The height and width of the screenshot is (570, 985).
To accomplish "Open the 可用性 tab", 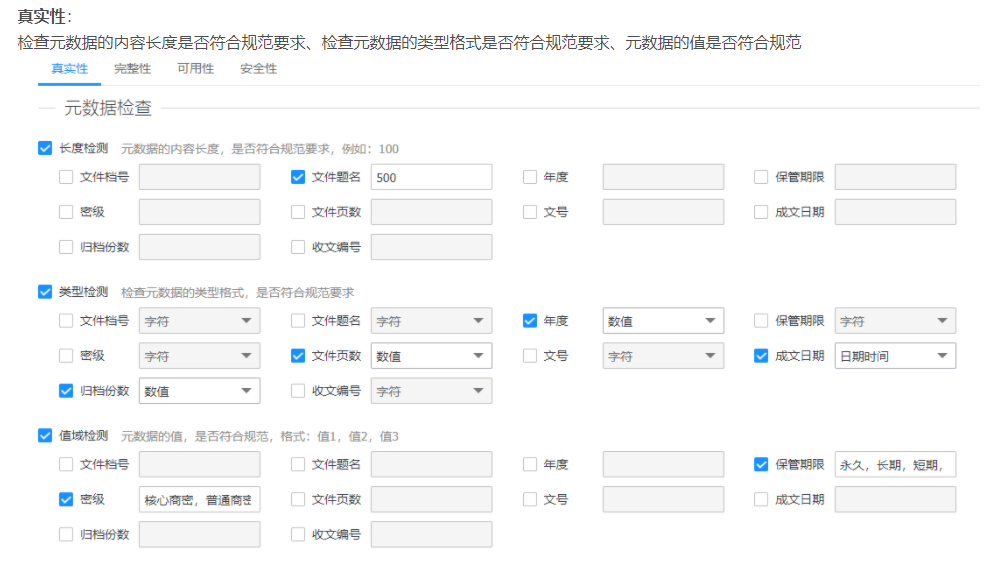I will (x=195, y=69).
